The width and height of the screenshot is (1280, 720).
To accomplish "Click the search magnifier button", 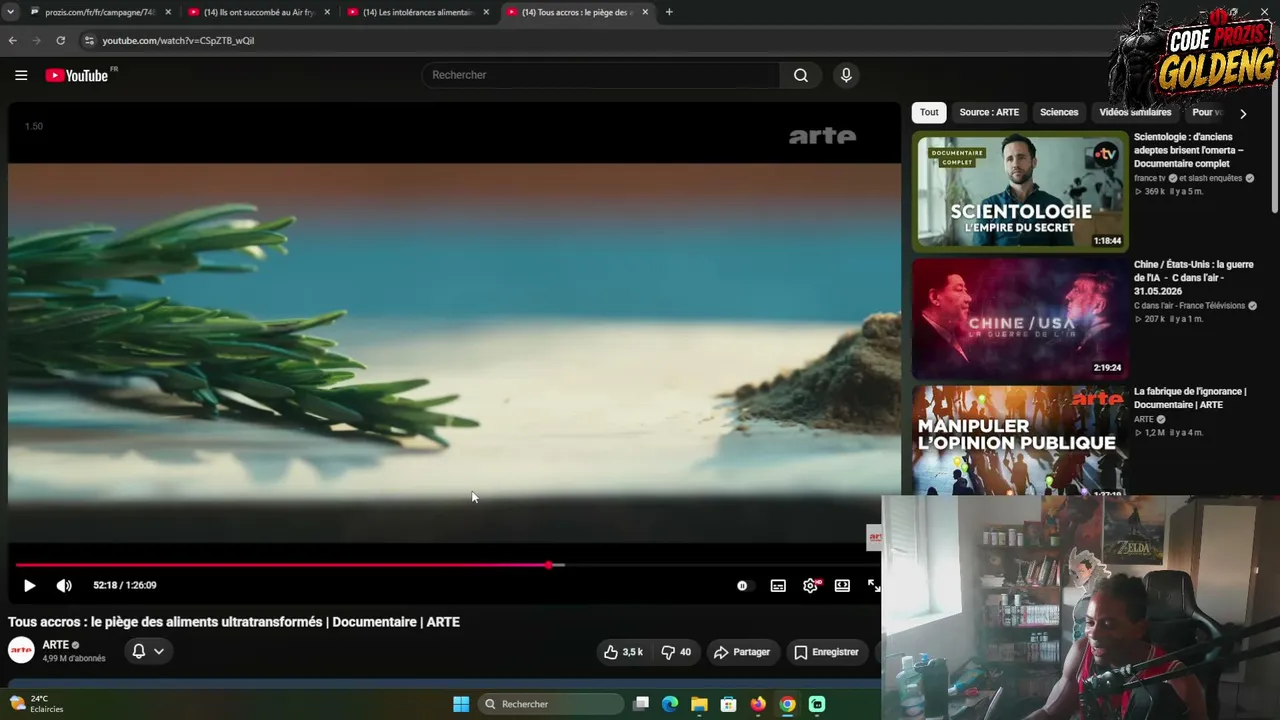I will click(801, 75).
